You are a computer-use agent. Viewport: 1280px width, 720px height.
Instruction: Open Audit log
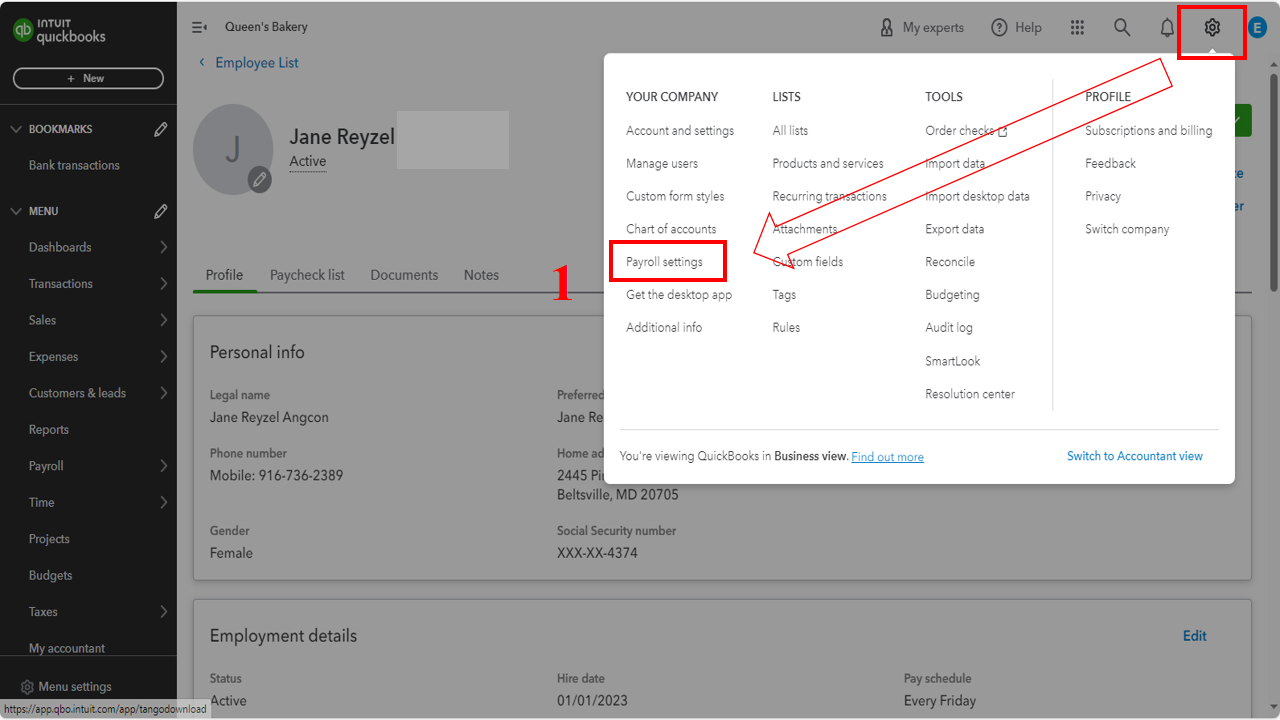pyautogui.click(x=949, y=328)
